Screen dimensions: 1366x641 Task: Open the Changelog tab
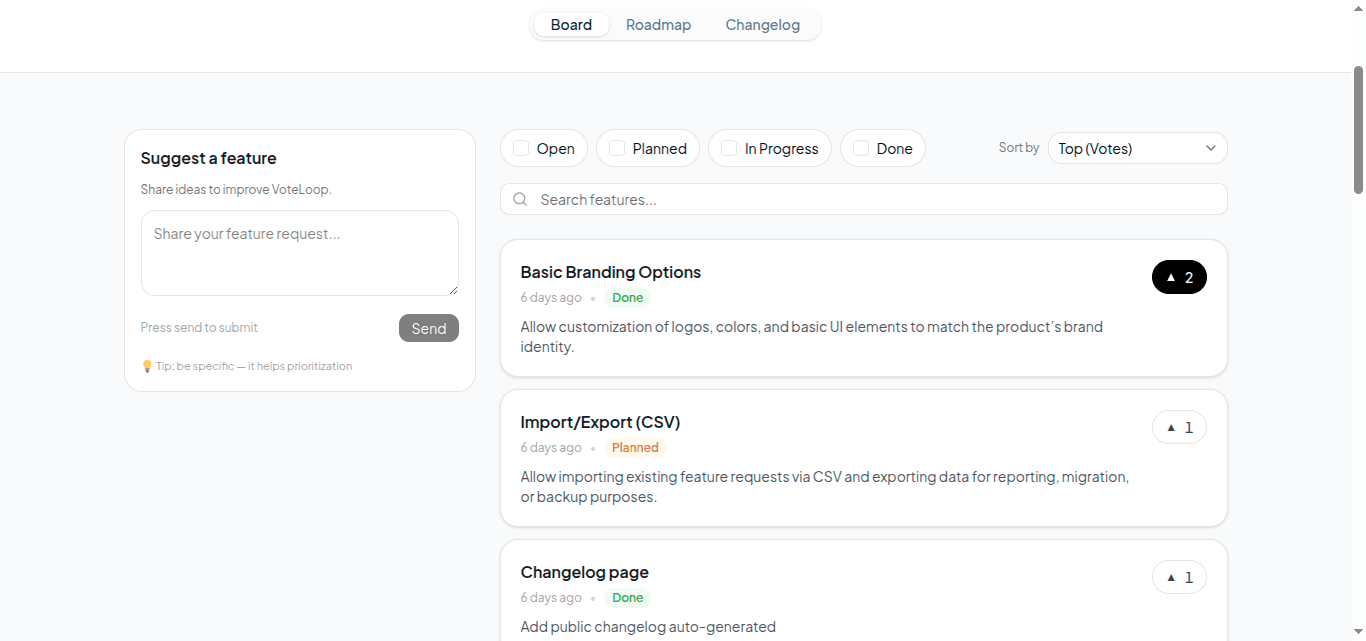coord(762,25)
